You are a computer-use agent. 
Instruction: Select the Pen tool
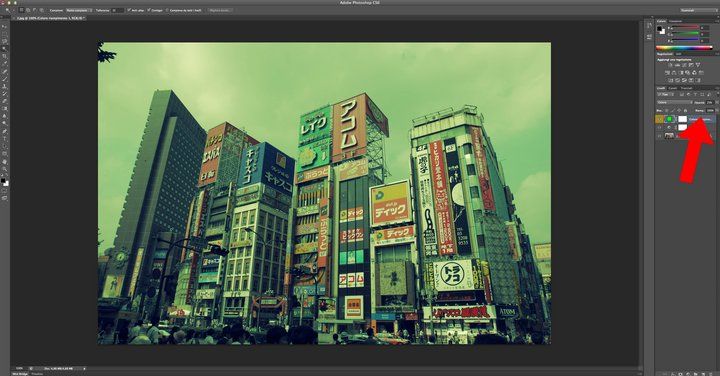(6, 131)
